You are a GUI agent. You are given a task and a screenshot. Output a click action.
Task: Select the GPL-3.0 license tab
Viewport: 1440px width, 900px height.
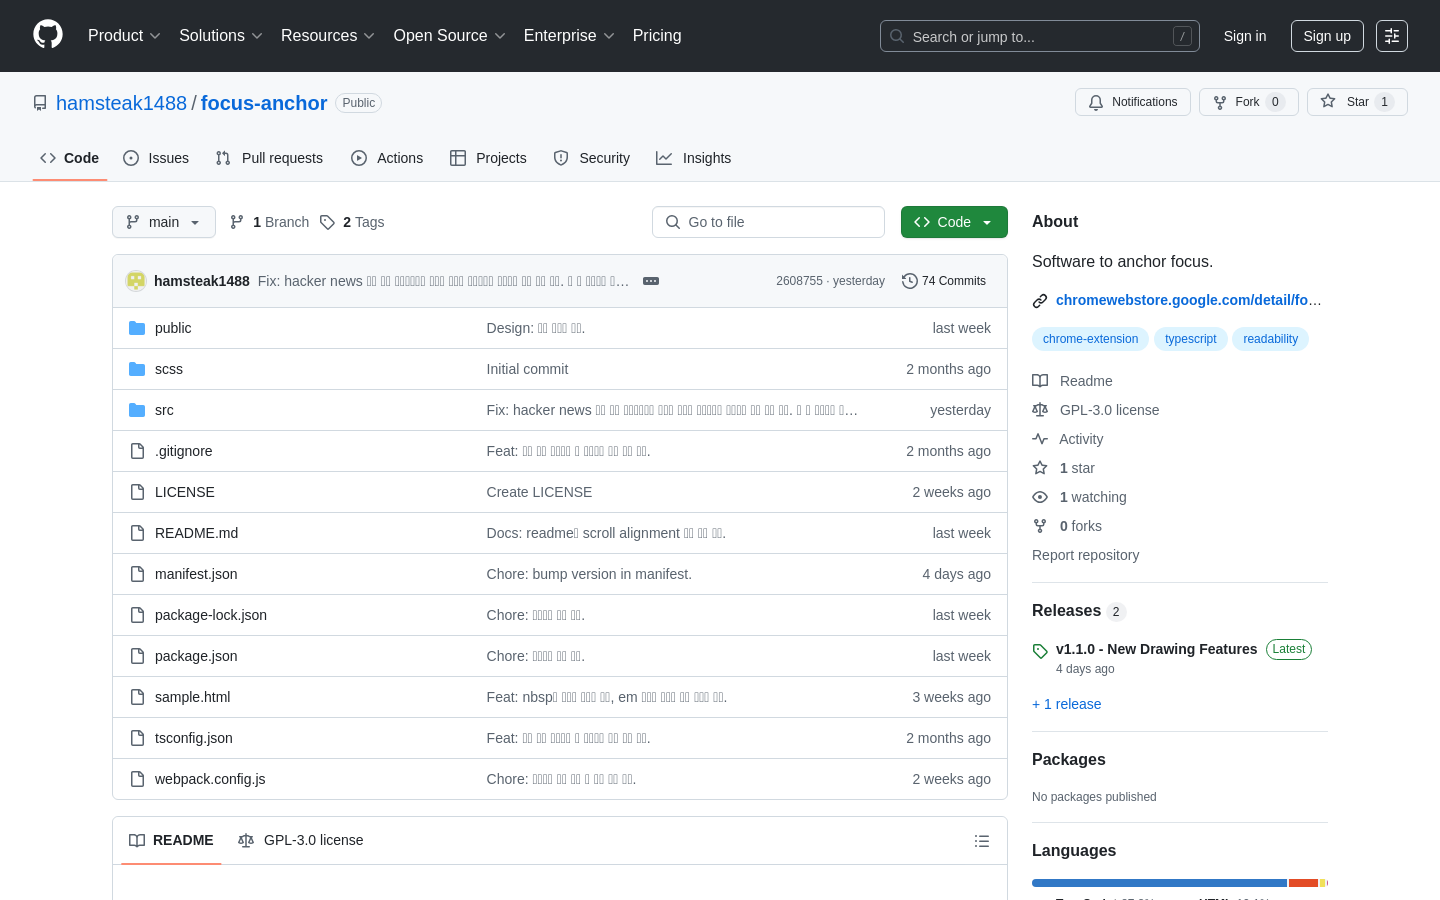[x=301, y=841]
